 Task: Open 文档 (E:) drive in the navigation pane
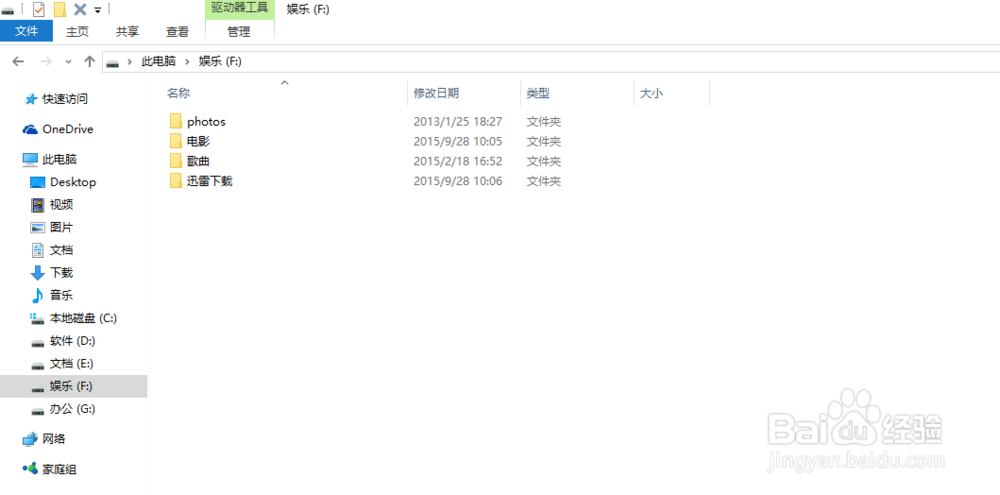tap(73, 364)
